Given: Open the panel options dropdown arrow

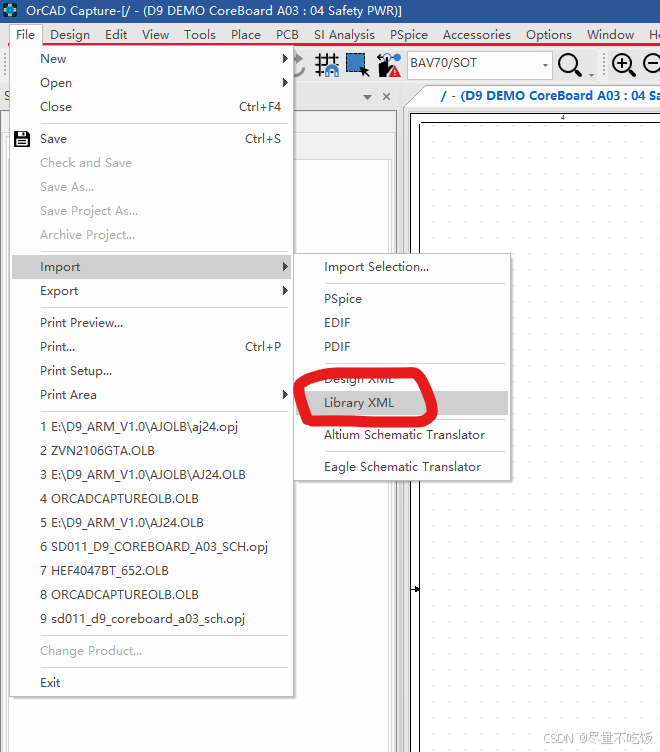Looking at the screenshot, I should pos(367,97).
